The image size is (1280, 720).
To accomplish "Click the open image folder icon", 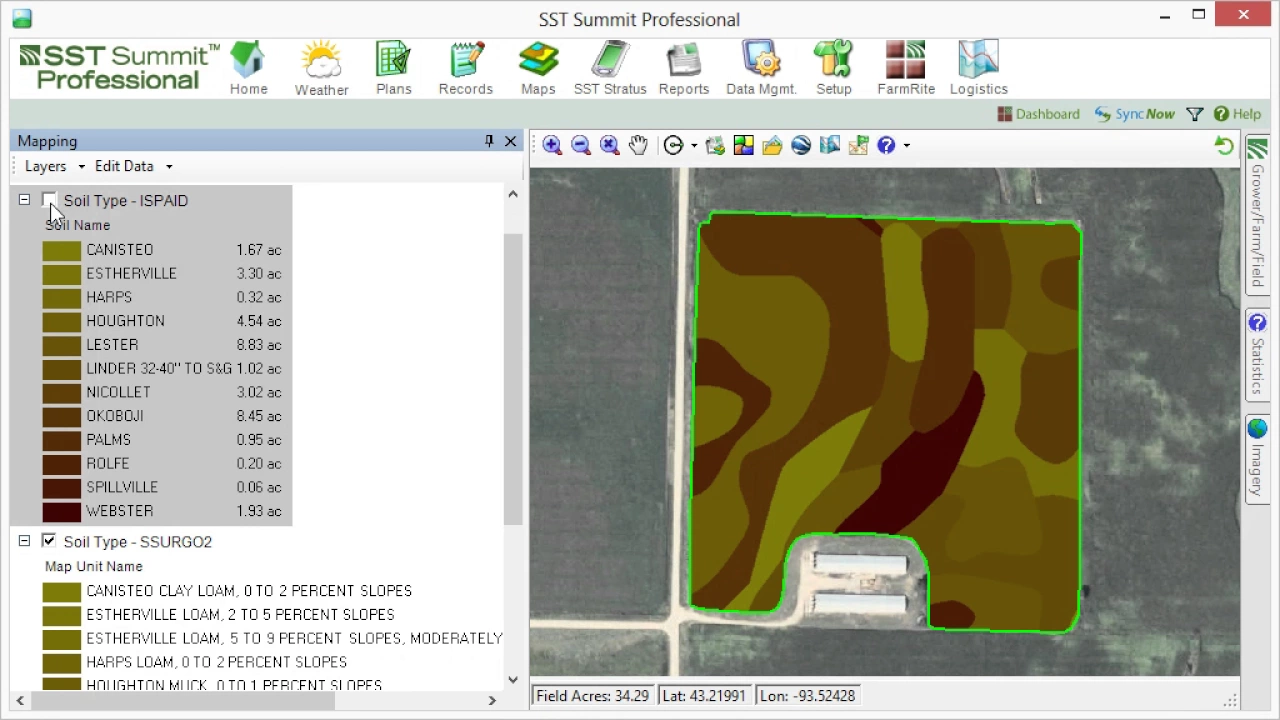I will [x=772, y=146].
